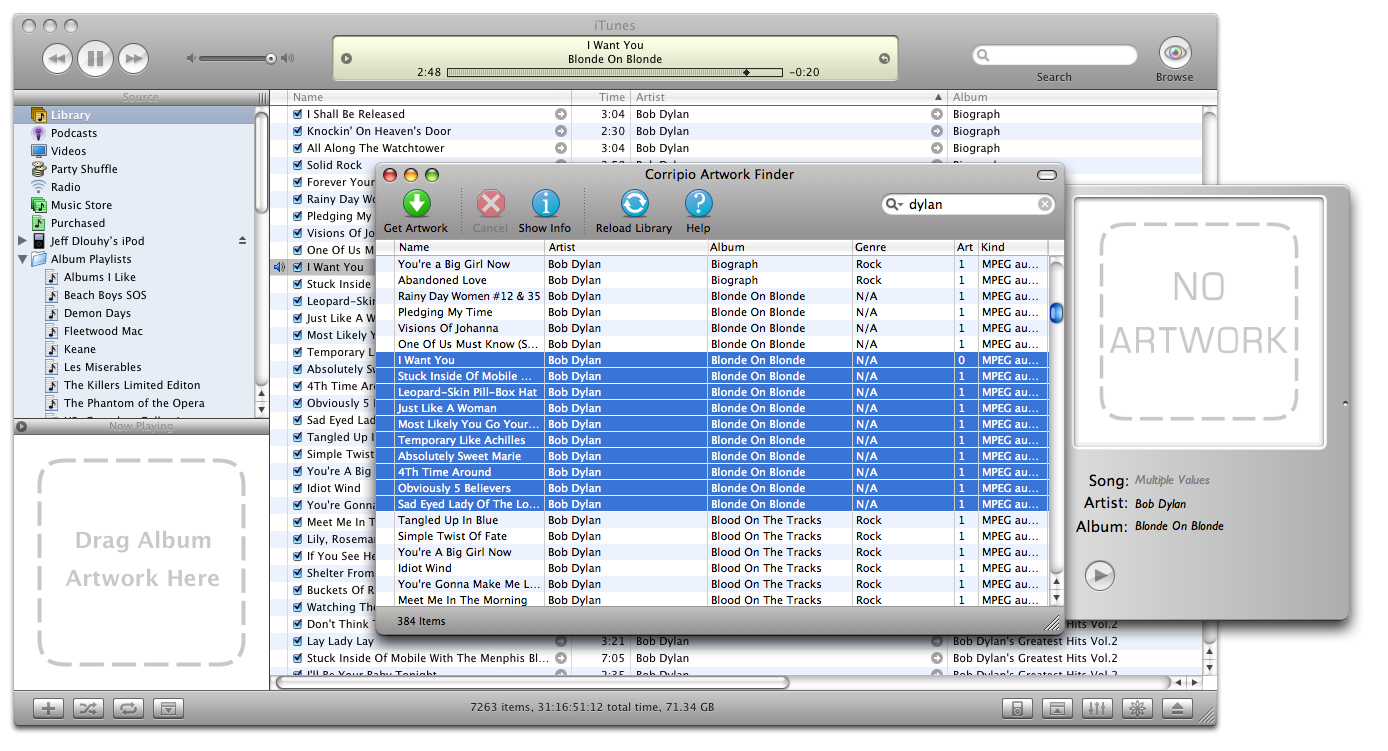Screen dimensions: 1388x751
Task: Uncheck Knockin' On Heaven's Door checkbox
Action: tap(298, 131)
